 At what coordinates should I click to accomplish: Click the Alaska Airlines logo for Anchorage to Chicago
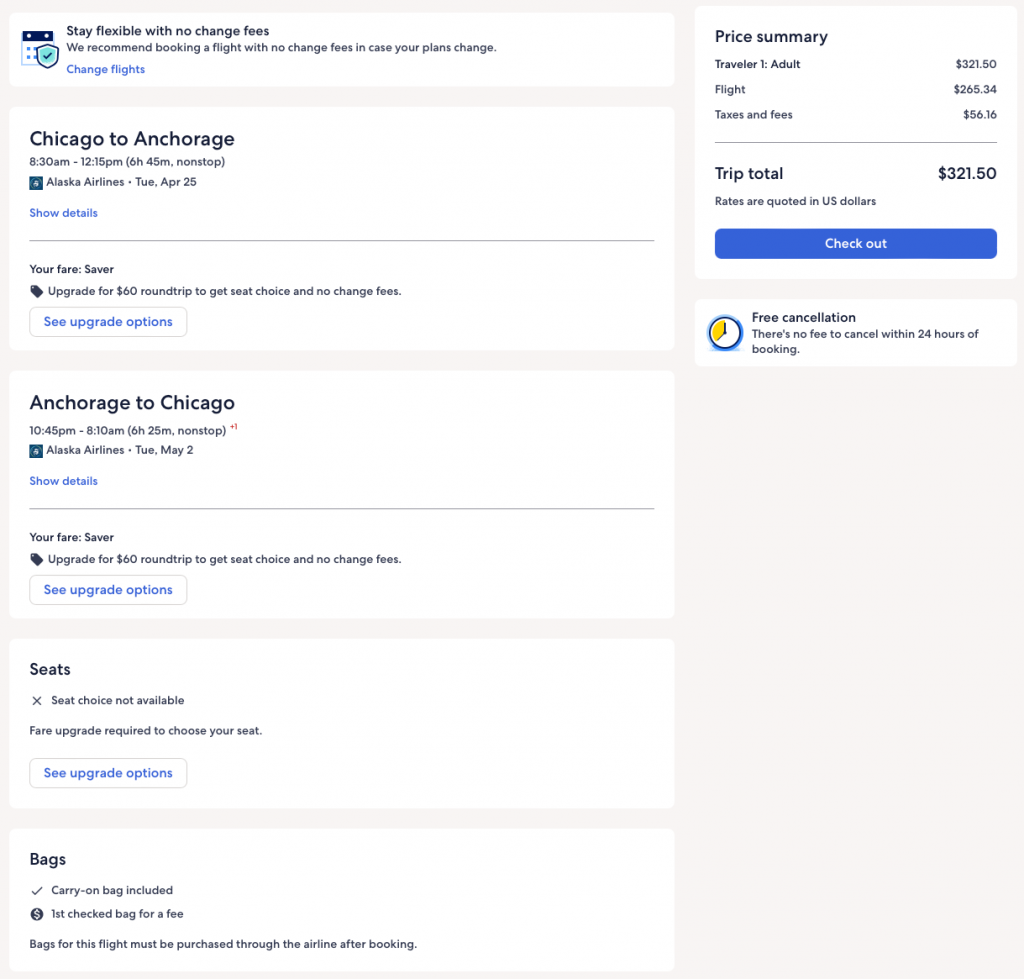point(36,451)
